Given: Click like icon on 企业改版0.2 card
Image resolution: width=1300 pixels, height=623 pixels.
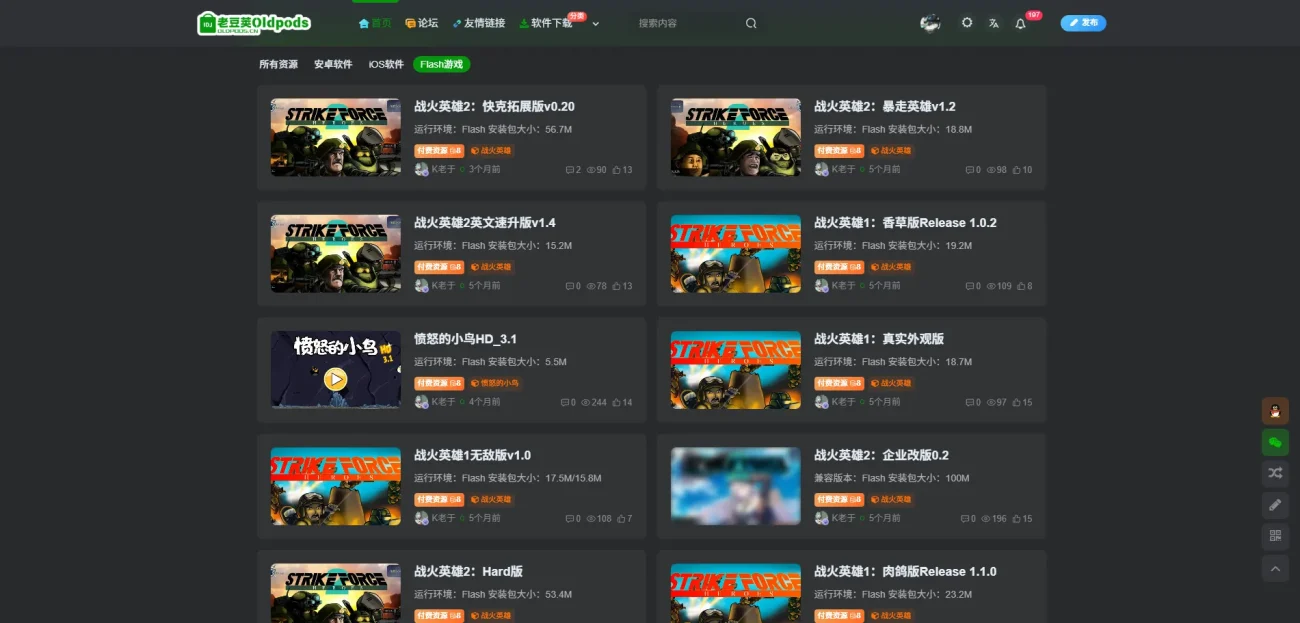Looking at the screenshot, I should point(1016,519).
